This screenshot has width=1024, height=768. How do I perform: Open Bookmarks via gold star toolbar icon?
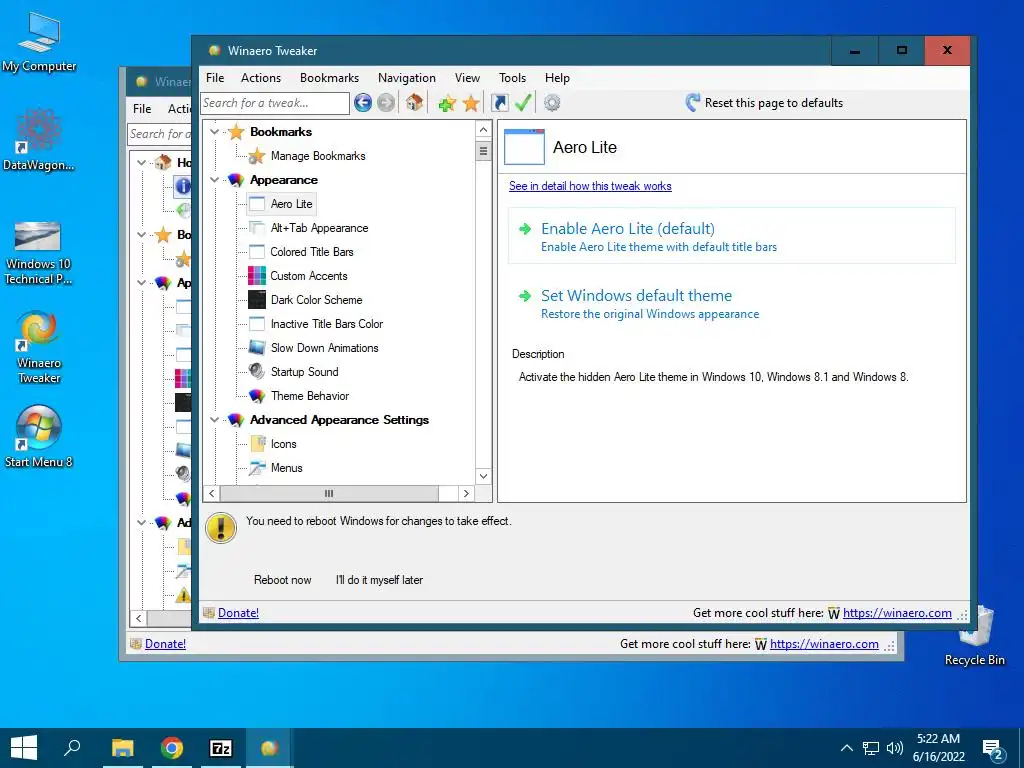(471, 103)
